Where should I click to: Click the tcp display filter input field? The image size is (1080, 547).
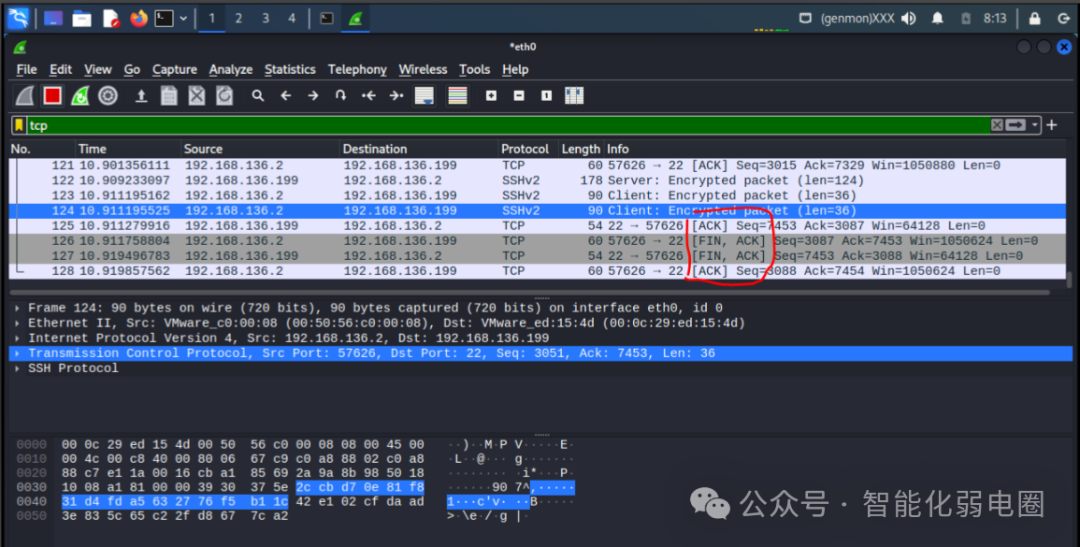tap(508, 125)
